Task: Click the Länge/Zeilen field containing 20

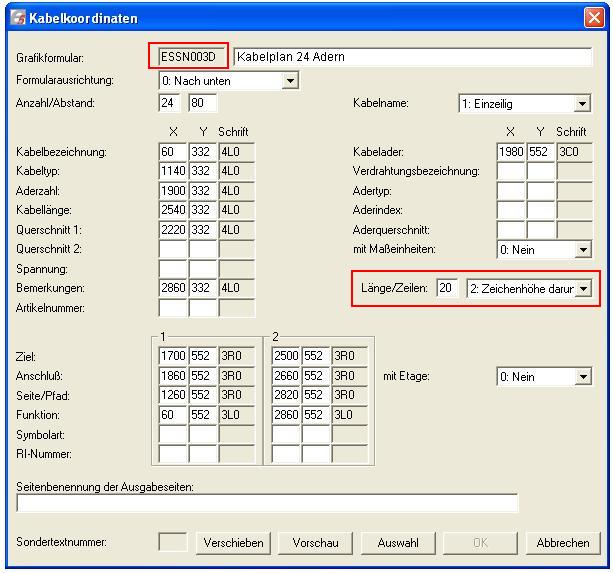Action: point(447,288)
